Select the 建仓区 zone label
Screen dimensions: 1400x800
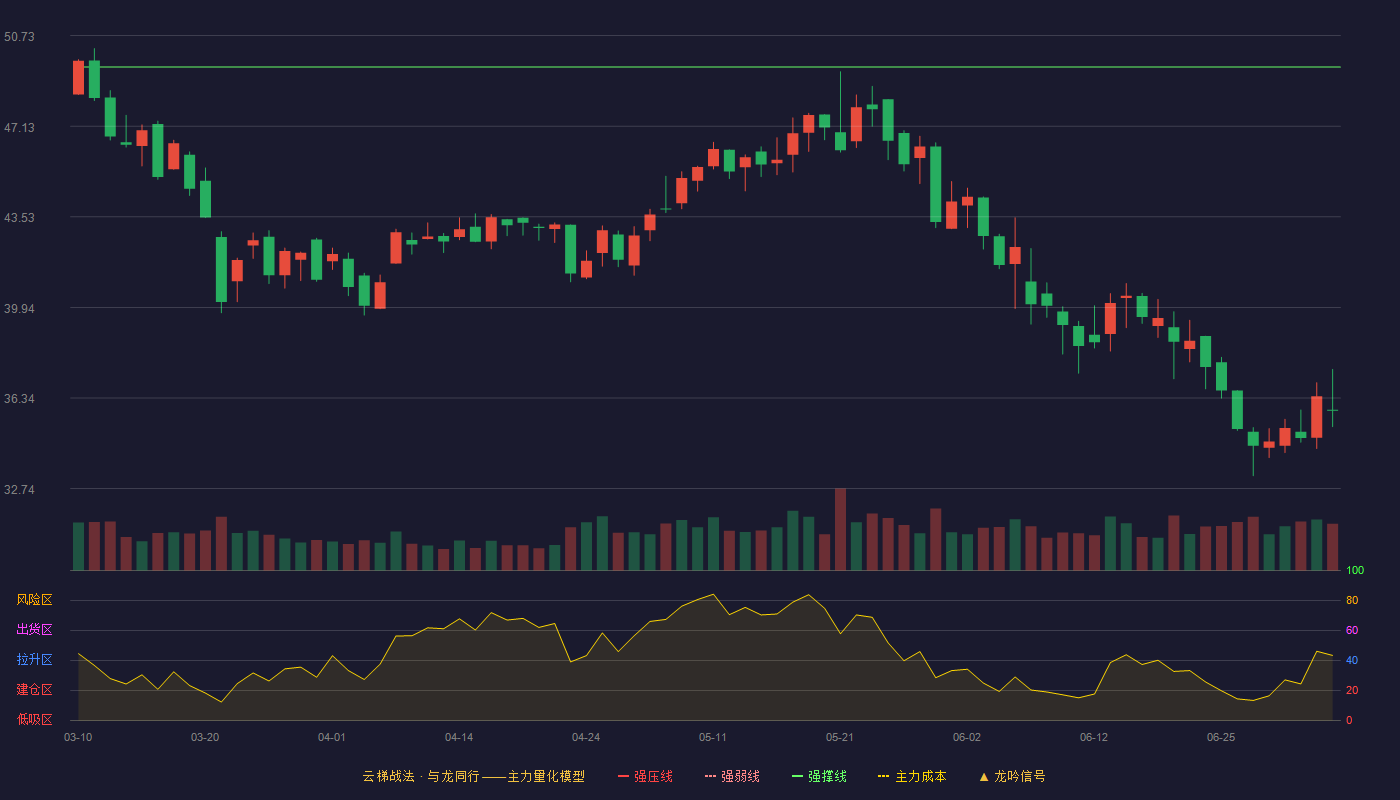[x=34, y=690]
